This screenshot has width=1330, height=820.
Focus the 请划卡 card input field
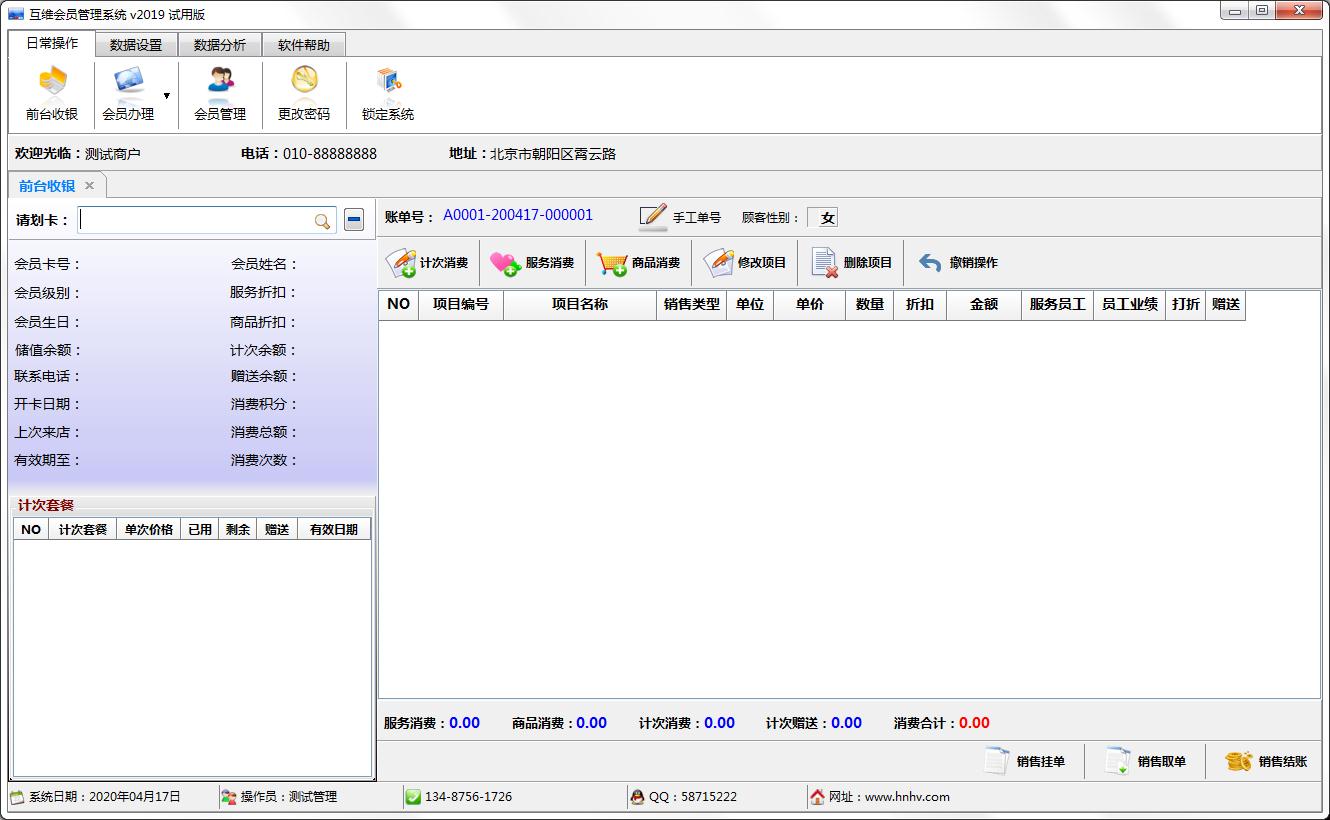[196, 221]
